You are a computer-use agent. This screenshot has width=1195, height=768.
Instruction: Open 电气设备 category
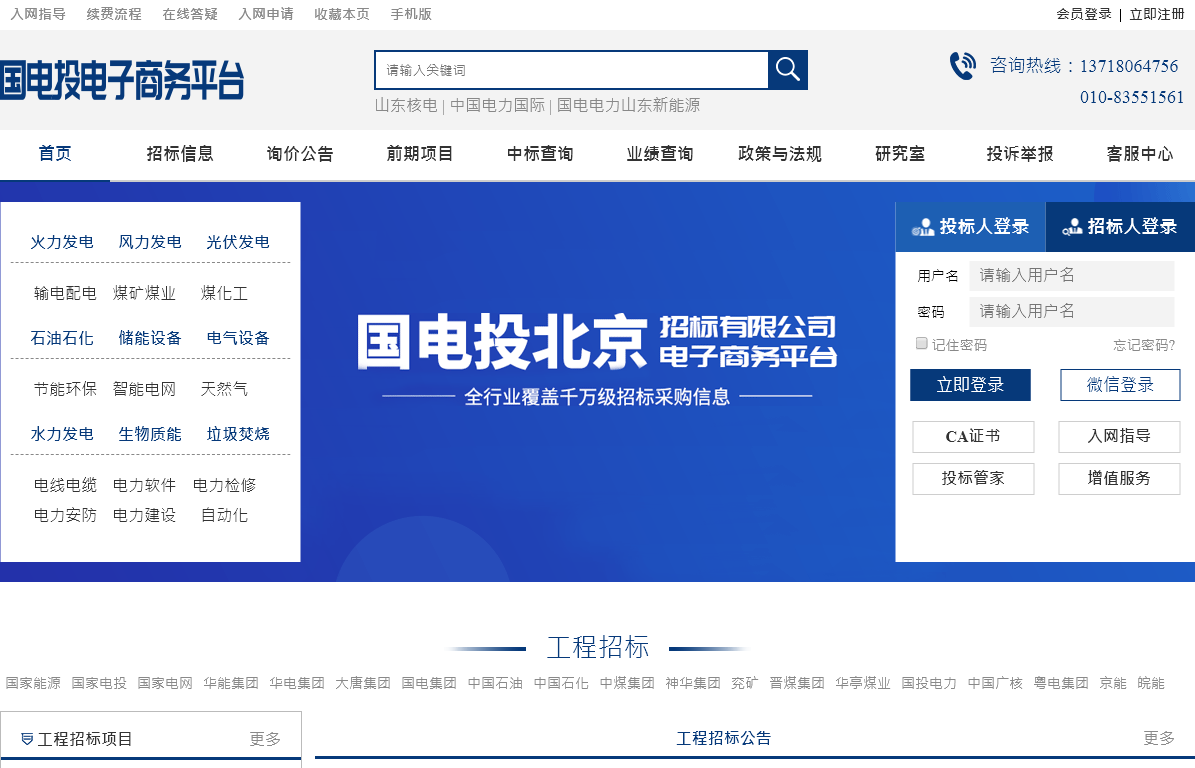click(x=238, y=338)
